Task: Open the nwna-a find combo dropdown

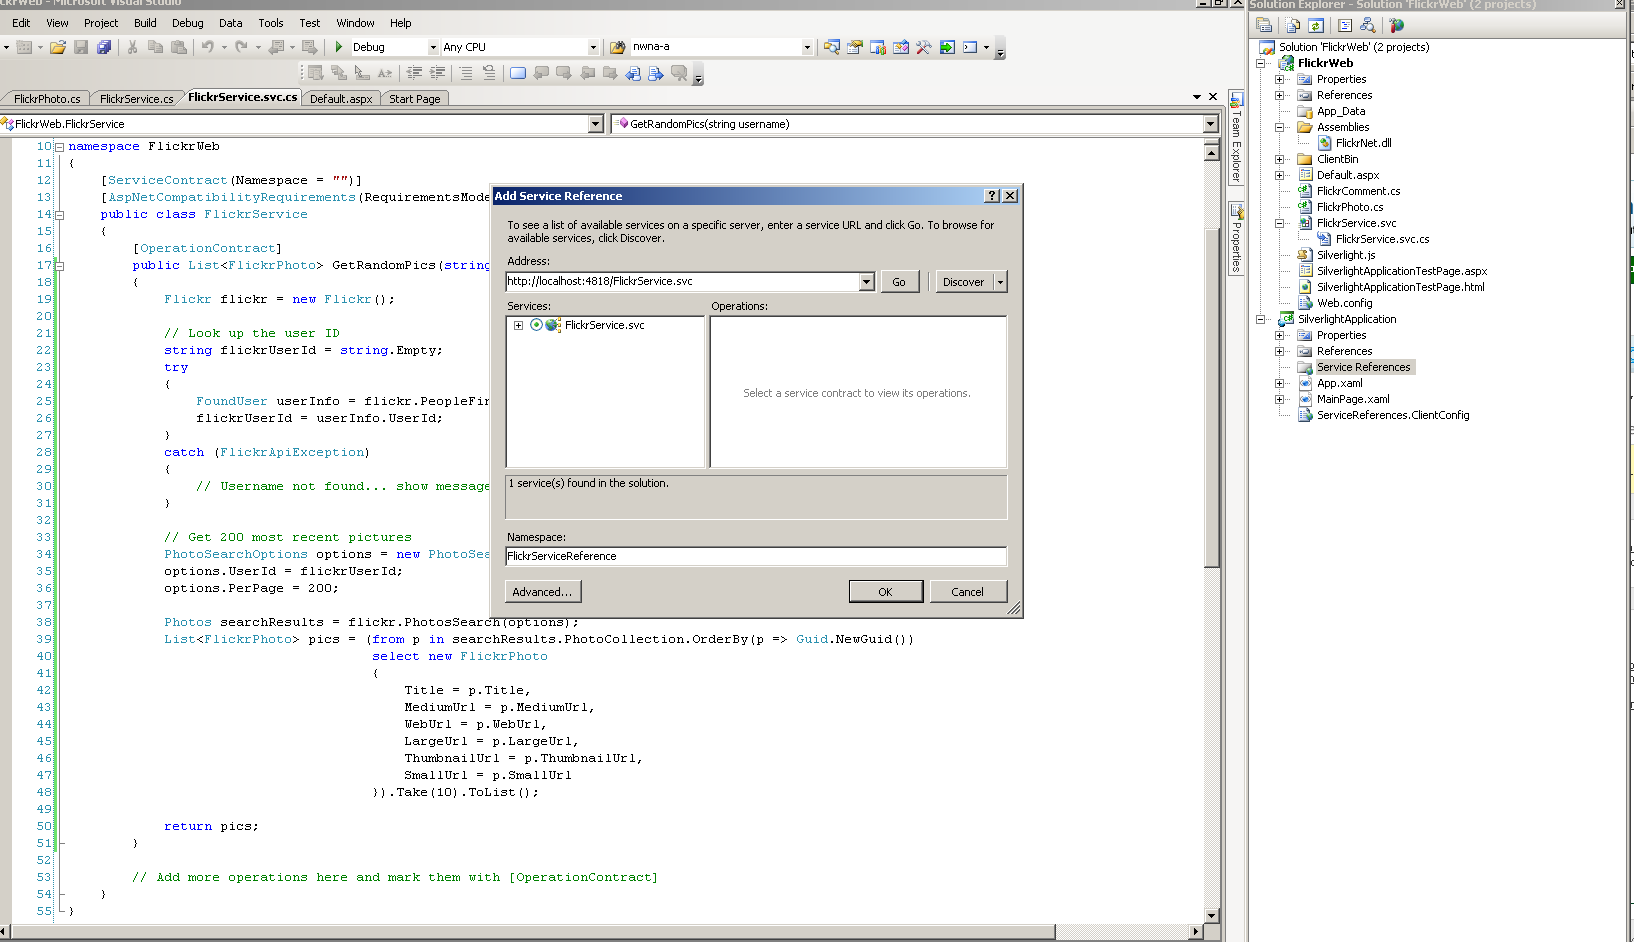Action: [807, 47]
